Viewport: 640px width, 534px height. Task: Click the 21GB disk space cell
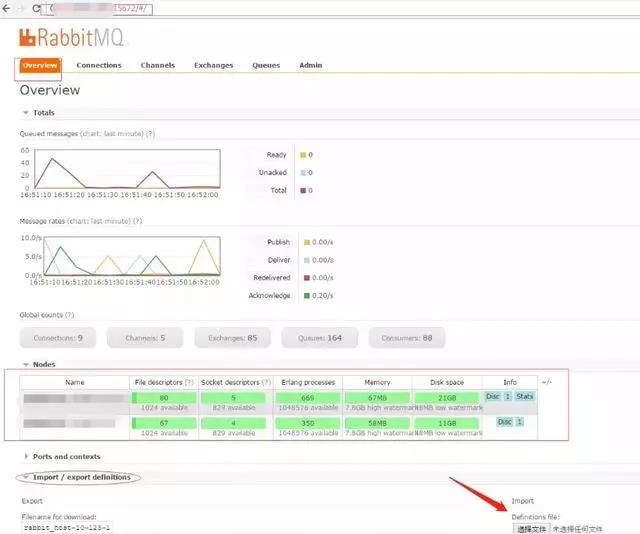click(x=447, y=398)
